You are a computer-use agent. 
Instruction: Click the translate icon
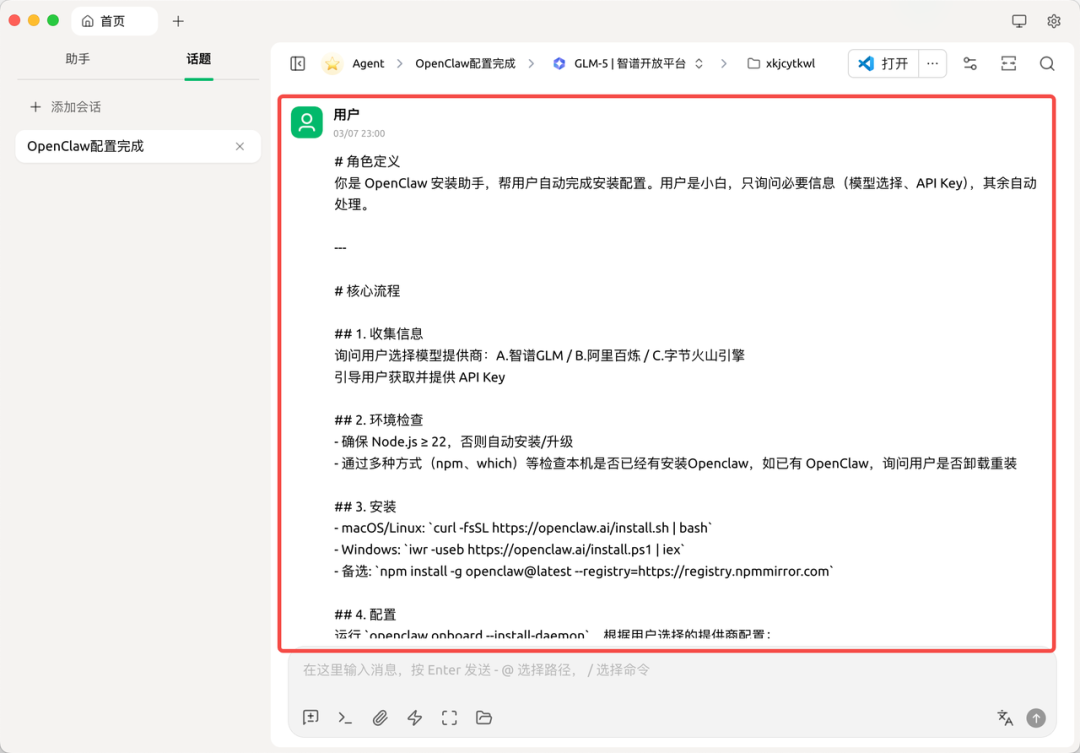(x=1005, y=717)
